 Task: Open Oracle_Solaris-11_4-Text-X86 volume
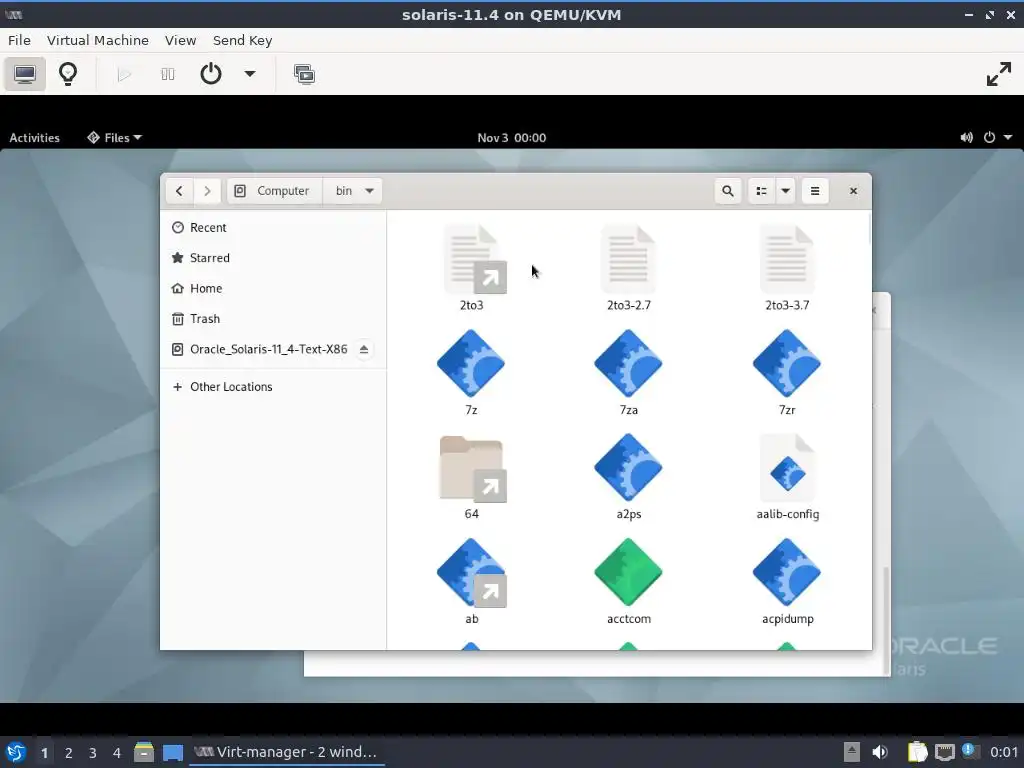(268, 349)
